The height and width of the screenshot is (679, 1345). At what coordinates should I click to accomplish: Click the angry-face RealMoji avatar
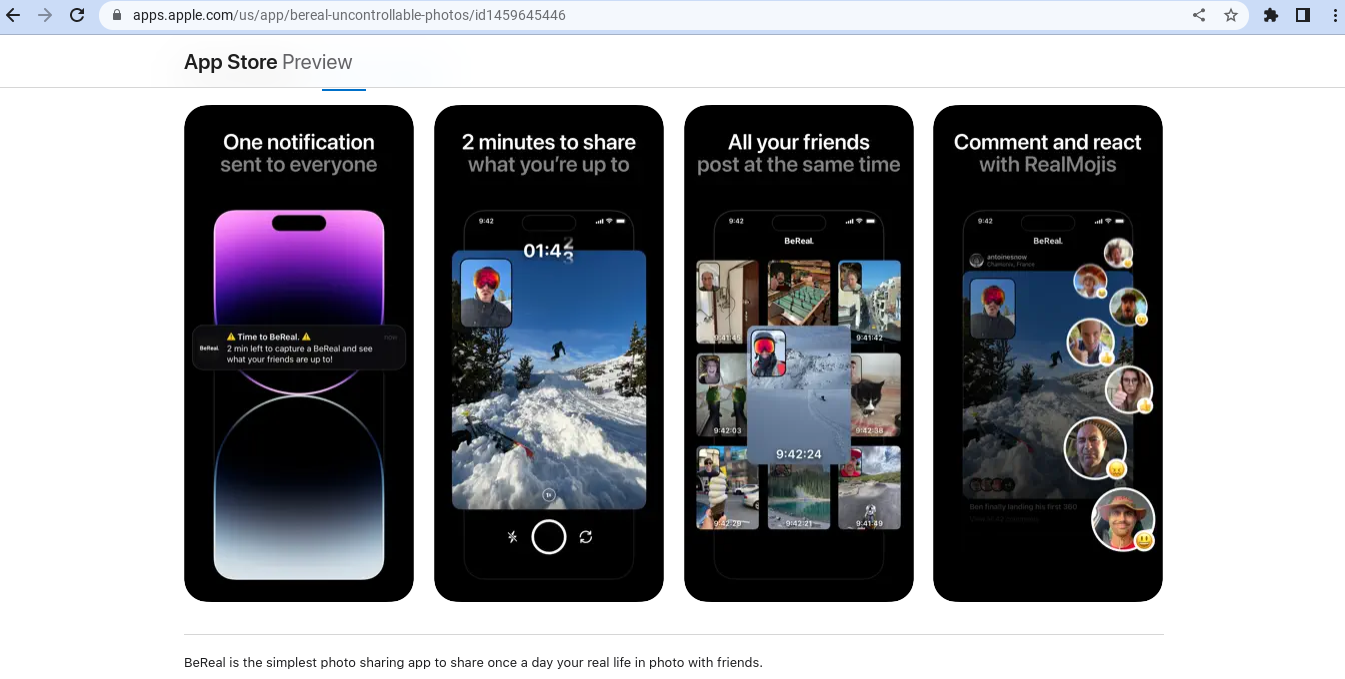click(1096, 449)
